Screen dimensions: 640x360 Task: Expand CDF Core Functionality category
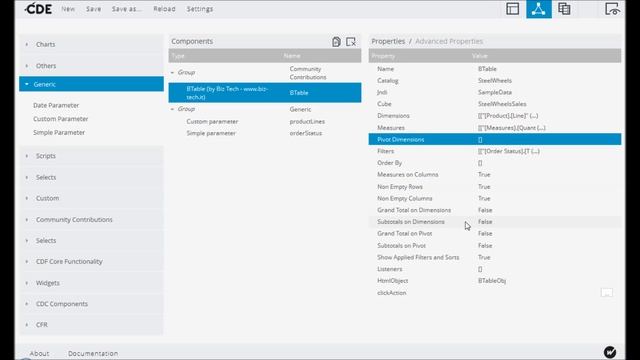pyautogui.click(x=91, y=261)
